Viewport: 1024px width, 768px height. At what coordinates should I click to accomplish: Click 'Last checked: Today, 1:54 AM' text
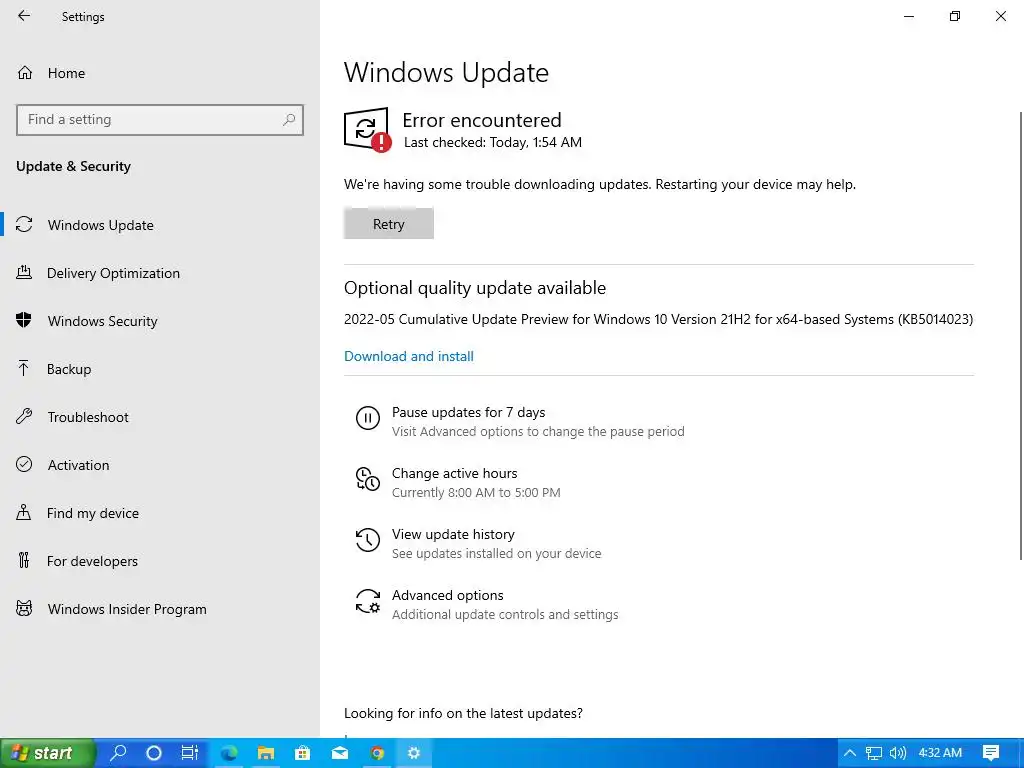click(x=492, y=142)
